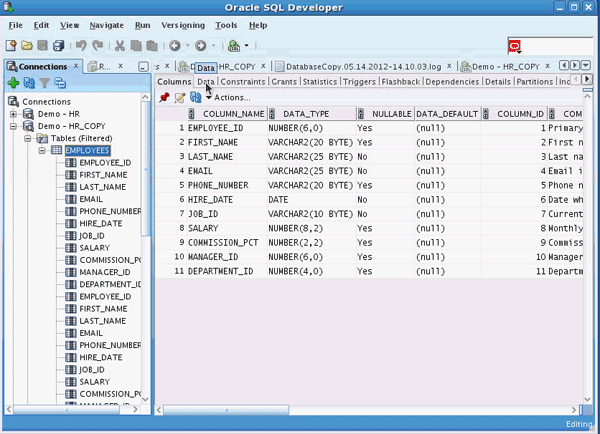Click the Oracle search icon
The width and height of the screenshot is (600, 434).
pyautogui.click(x=515, y=47)
